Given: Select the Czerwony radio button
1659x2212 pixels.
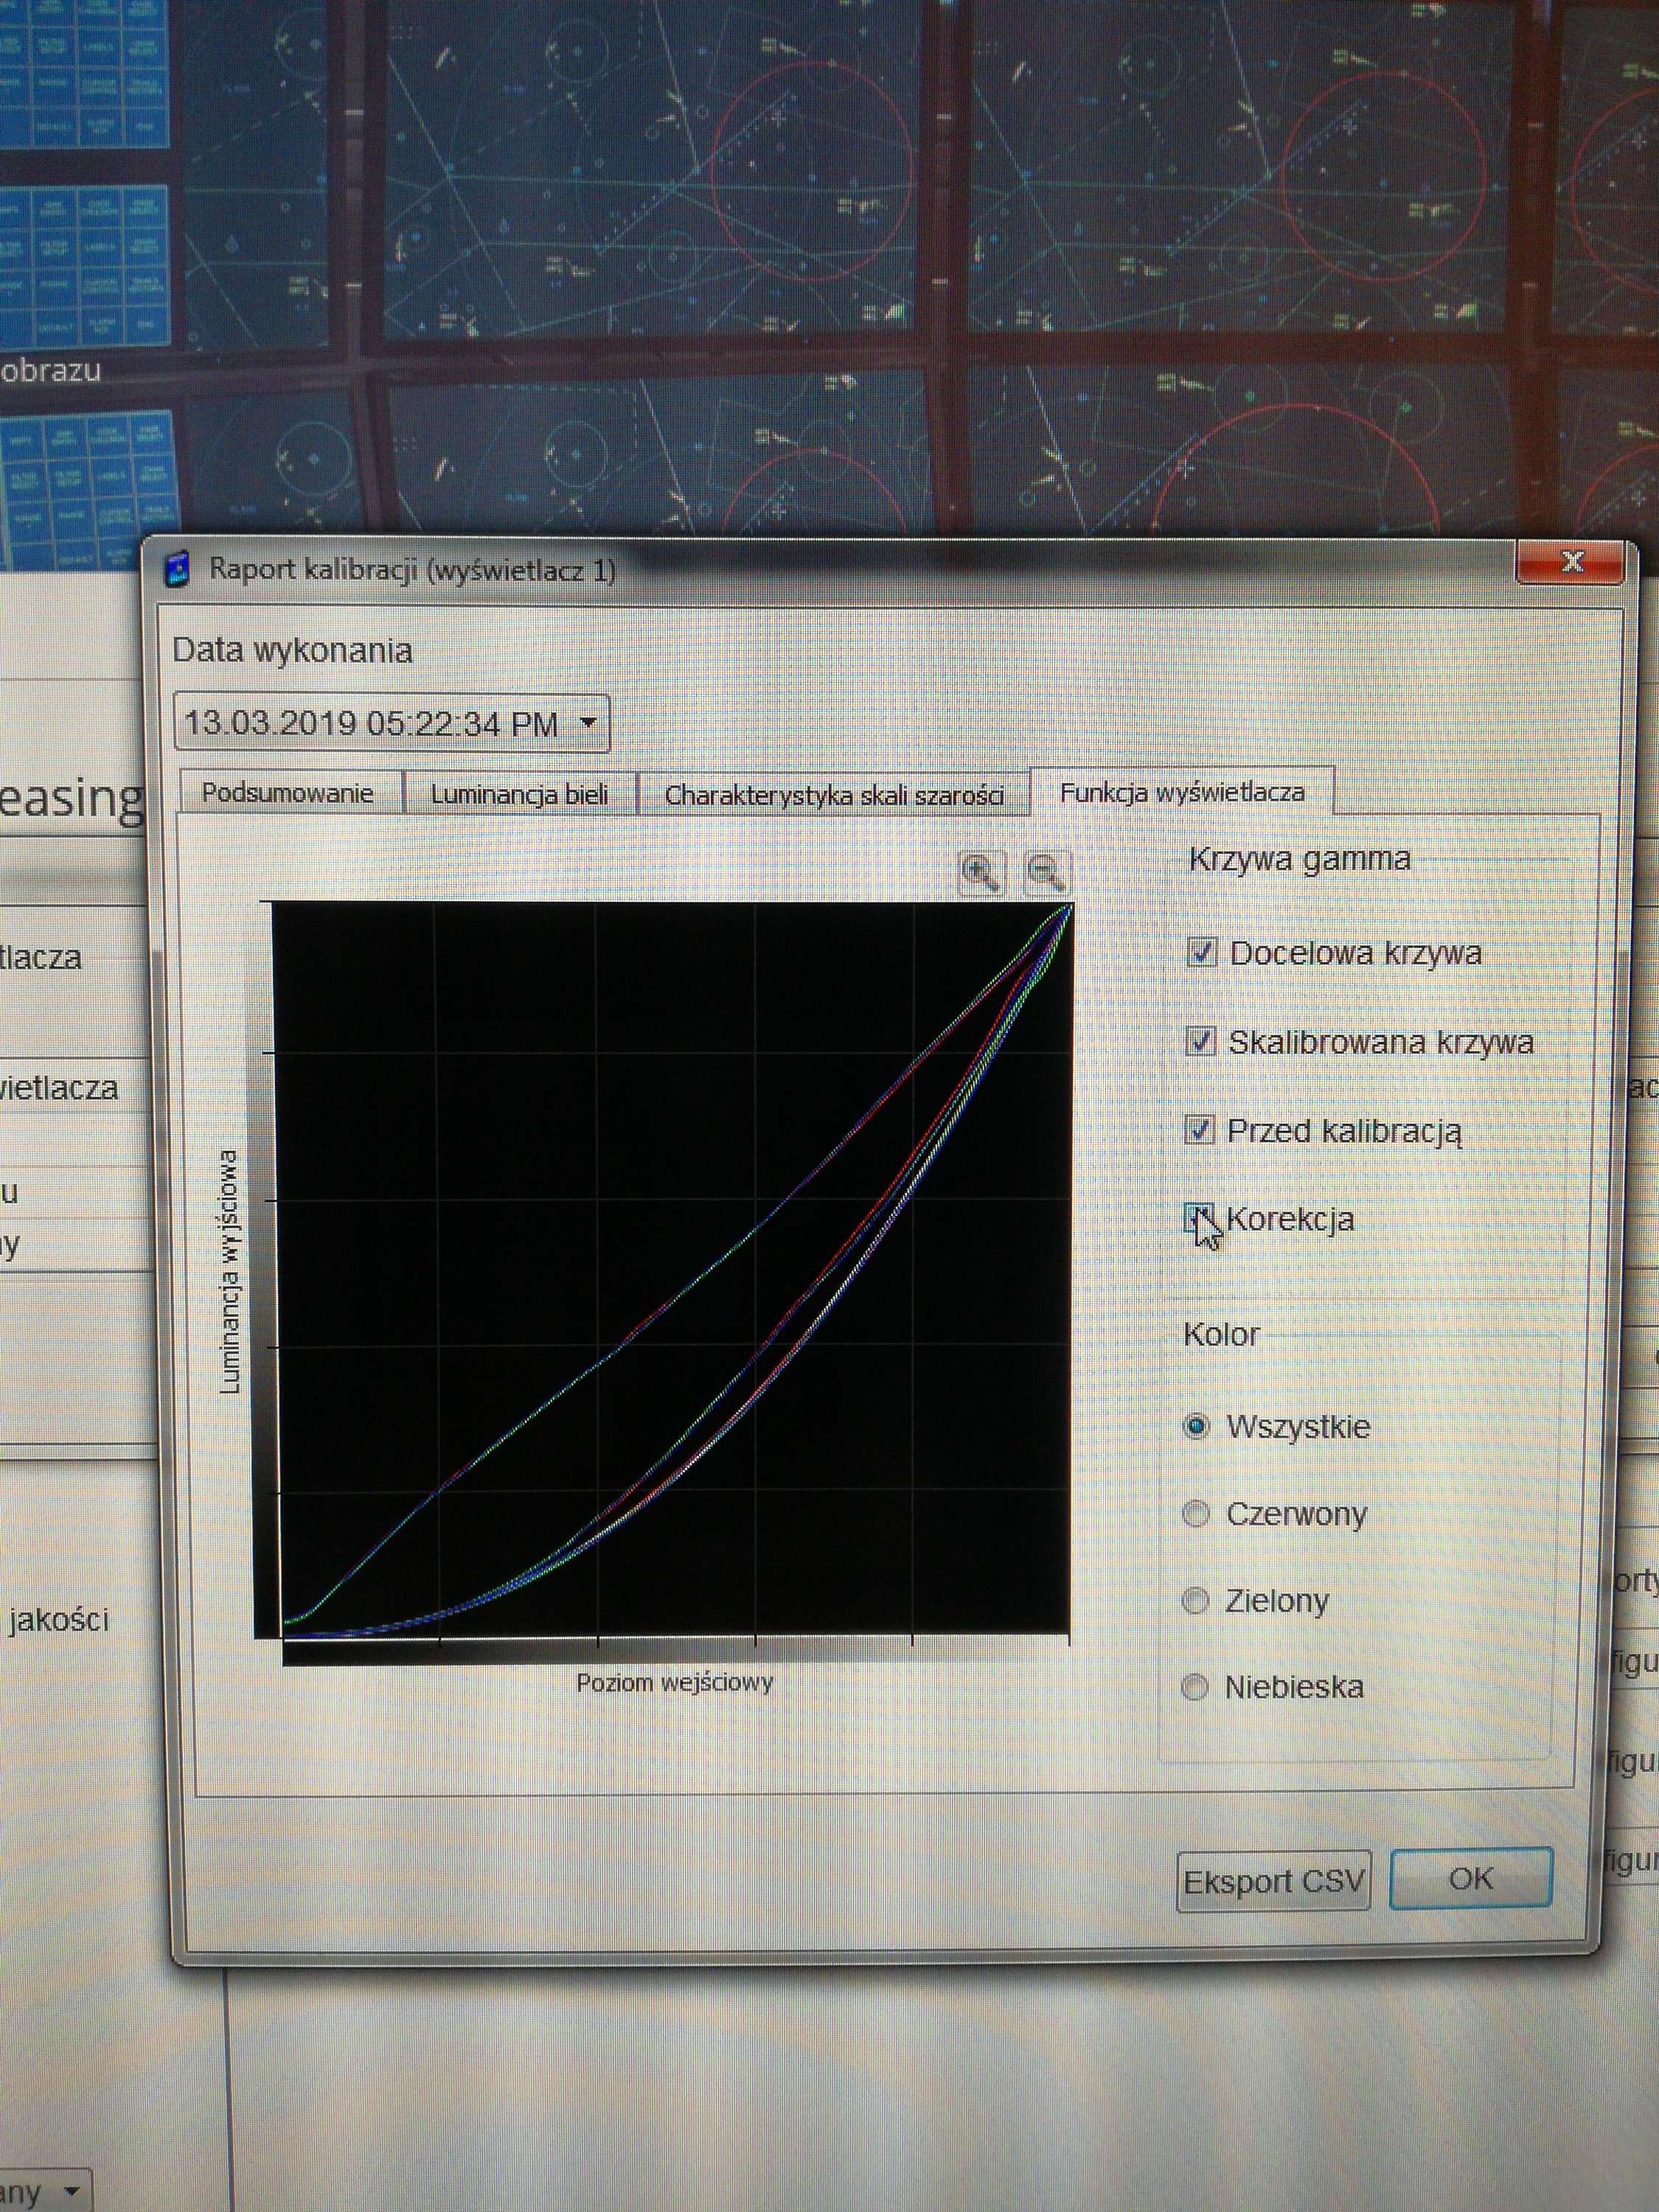Looking at the screenshot, I should tap(1196, 1513).
